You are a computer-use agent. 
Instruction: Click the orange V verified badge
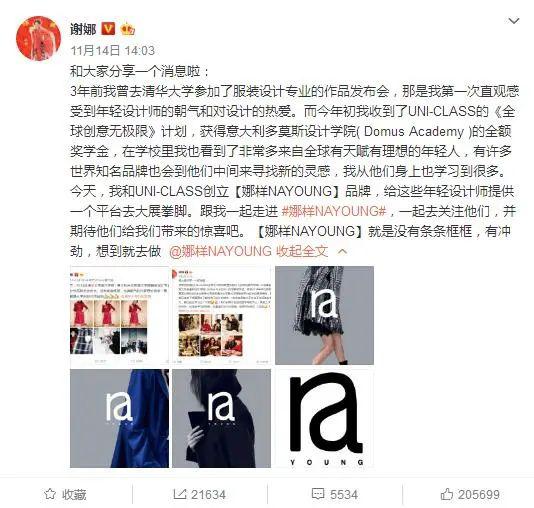point(108,29)
